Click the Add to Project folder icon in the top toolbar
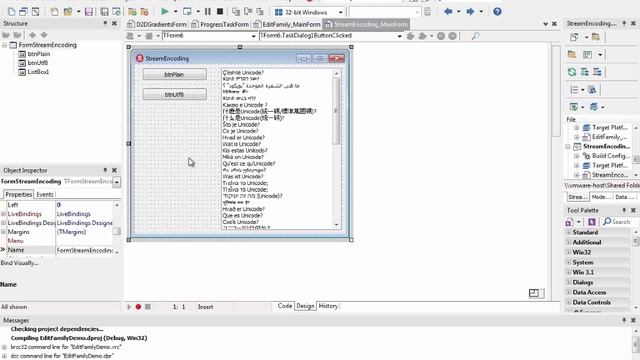 coord(132,12)
